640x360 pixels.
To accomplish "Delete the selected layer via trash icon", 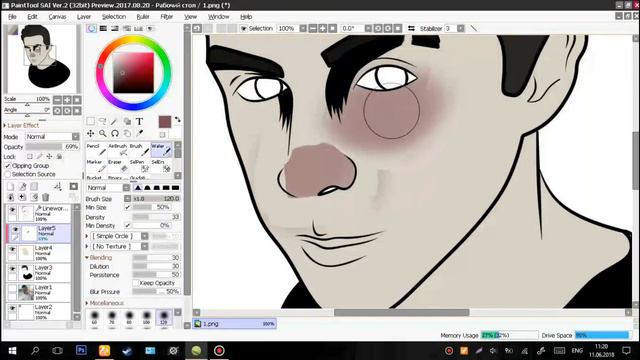I will click(x=46, y=197).
